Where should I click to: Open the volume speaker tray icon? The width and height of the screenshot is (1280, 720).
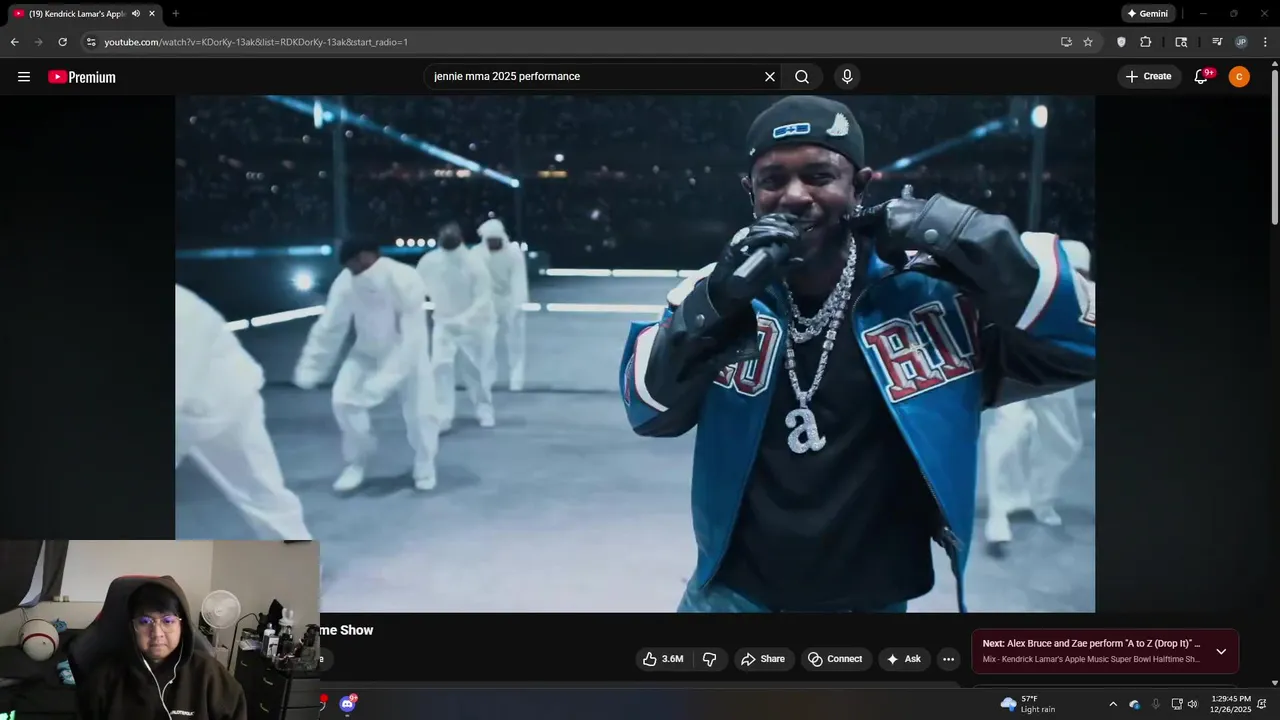[x=1192, y=704]
